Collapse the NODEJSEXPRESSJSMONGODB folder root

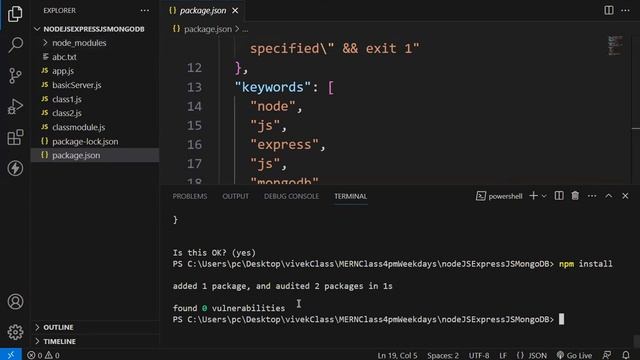(x=94, y=29)
